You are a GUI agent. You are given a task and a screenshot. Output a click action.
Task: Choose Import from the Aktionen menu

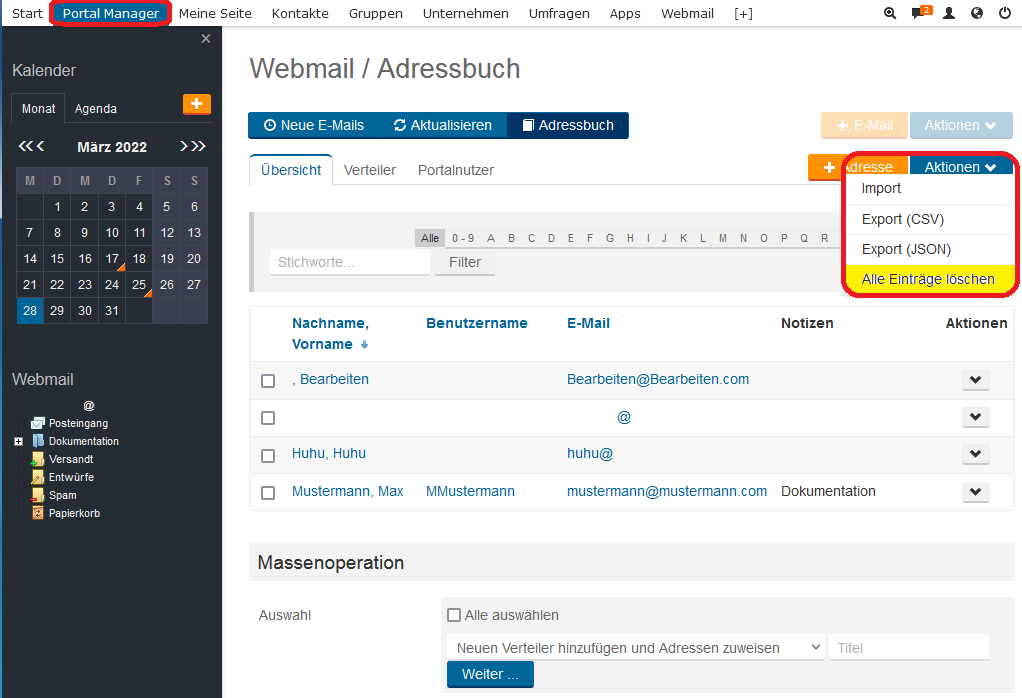tap(931, 188)
